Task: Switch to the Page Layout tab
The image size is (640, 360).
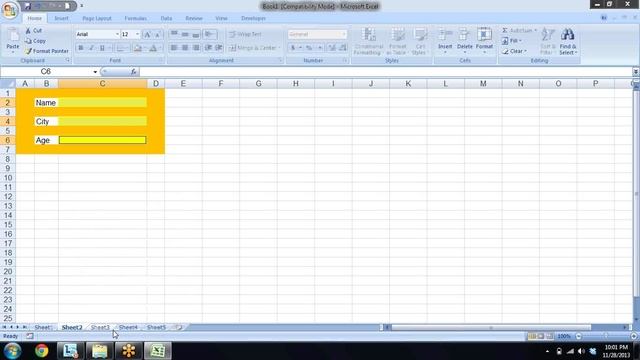Action: pyautogui.click(x=97, y=18)
